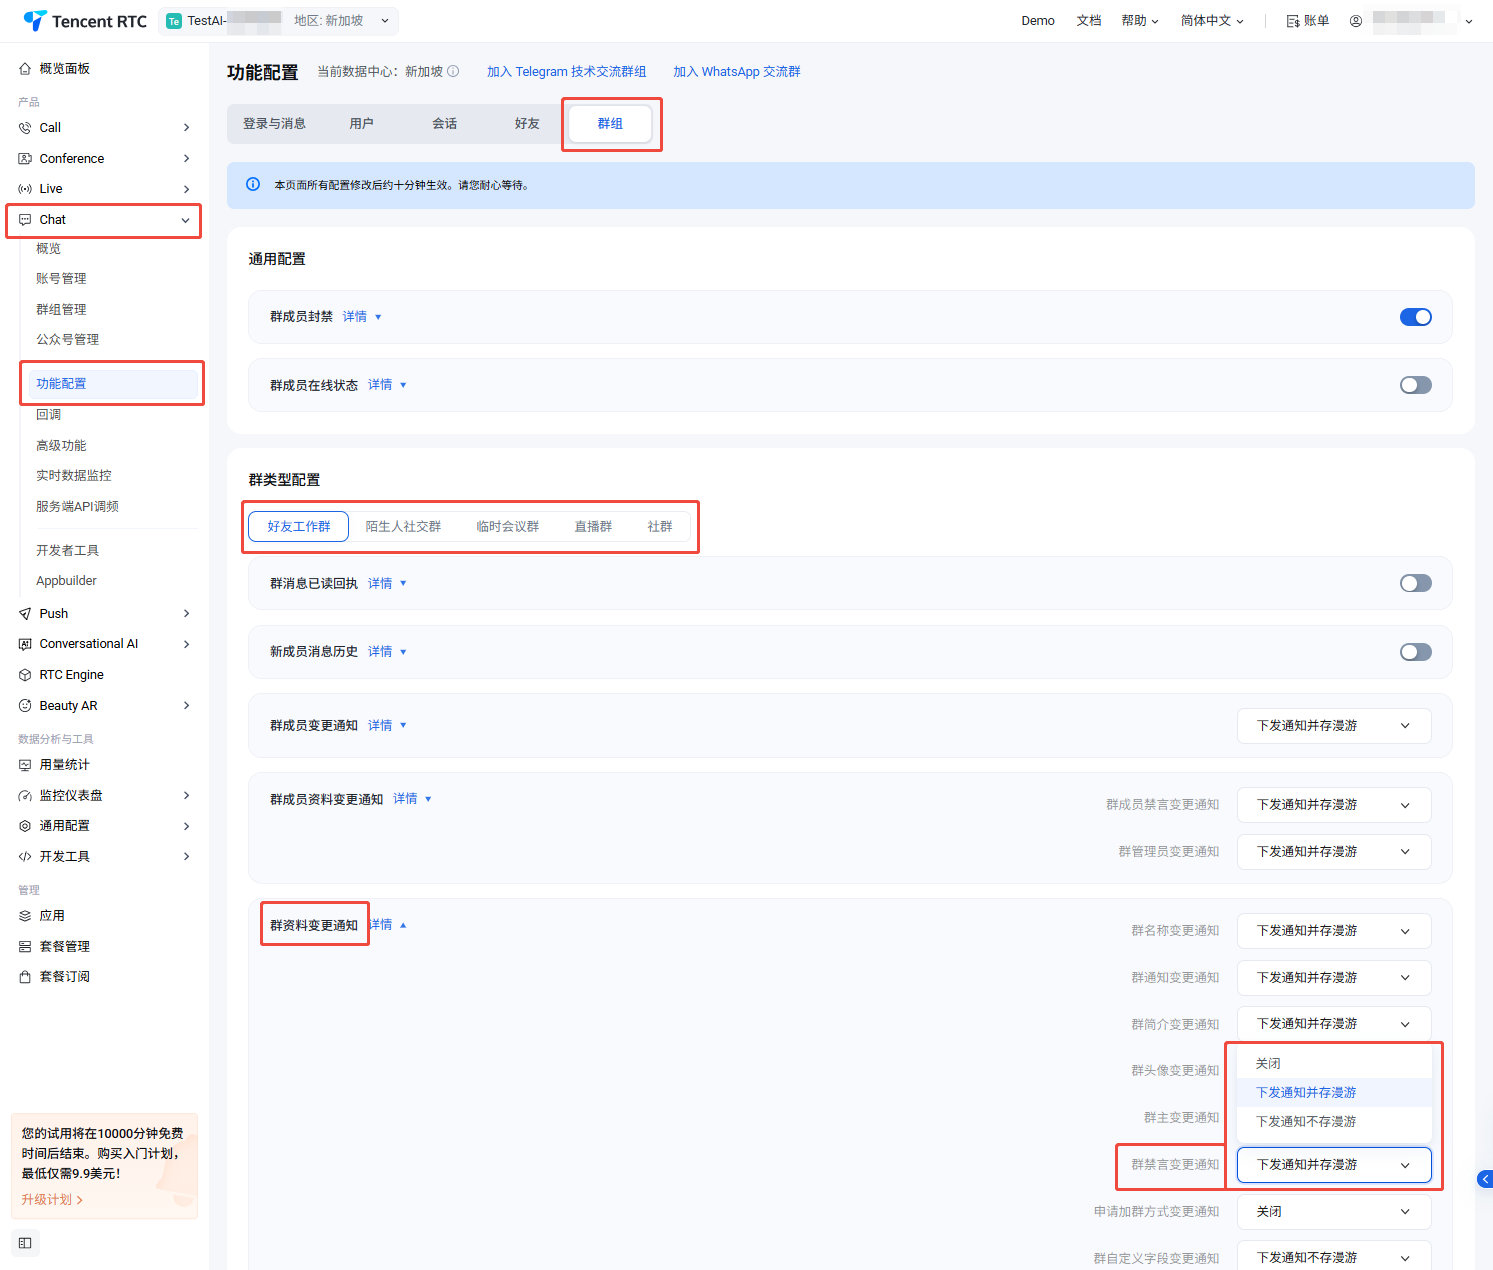
Task: Click the info icon beside 新加坡 data center
Action: click(453, 71)
